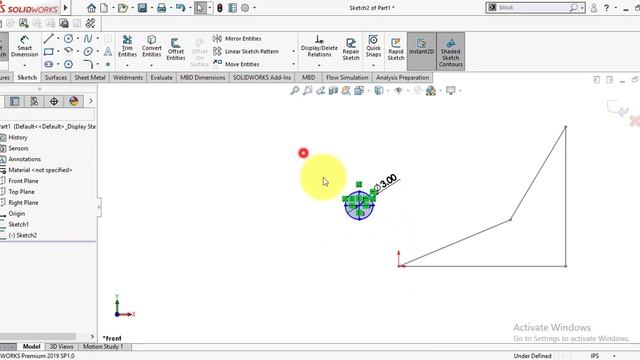This screenshot has height=360, width=640.
Task: Switch to the Weldments tab
Action: [x=128, y=78]
